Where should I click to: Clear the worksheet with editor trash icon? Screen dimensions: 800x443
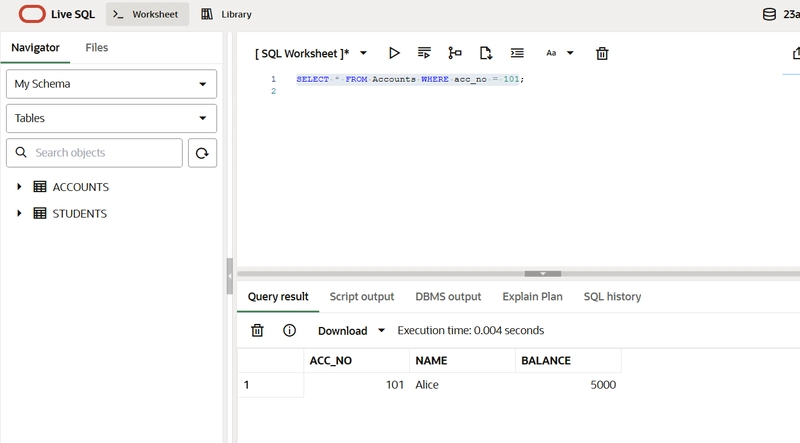602,53
